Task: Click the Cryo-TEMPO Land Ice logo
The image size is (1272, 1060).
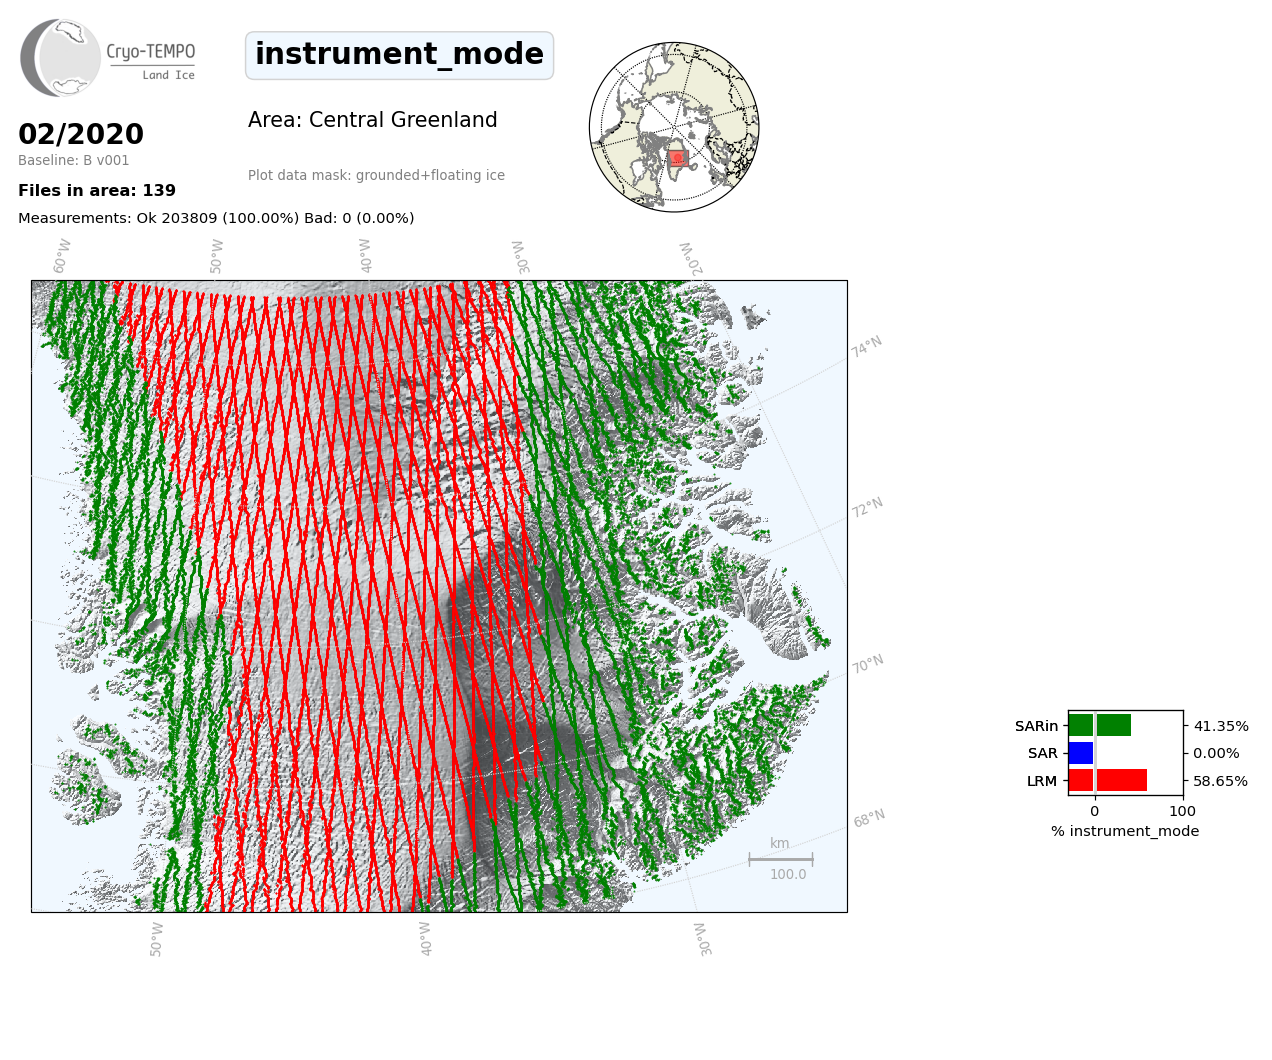Action: tap(108, 58)
